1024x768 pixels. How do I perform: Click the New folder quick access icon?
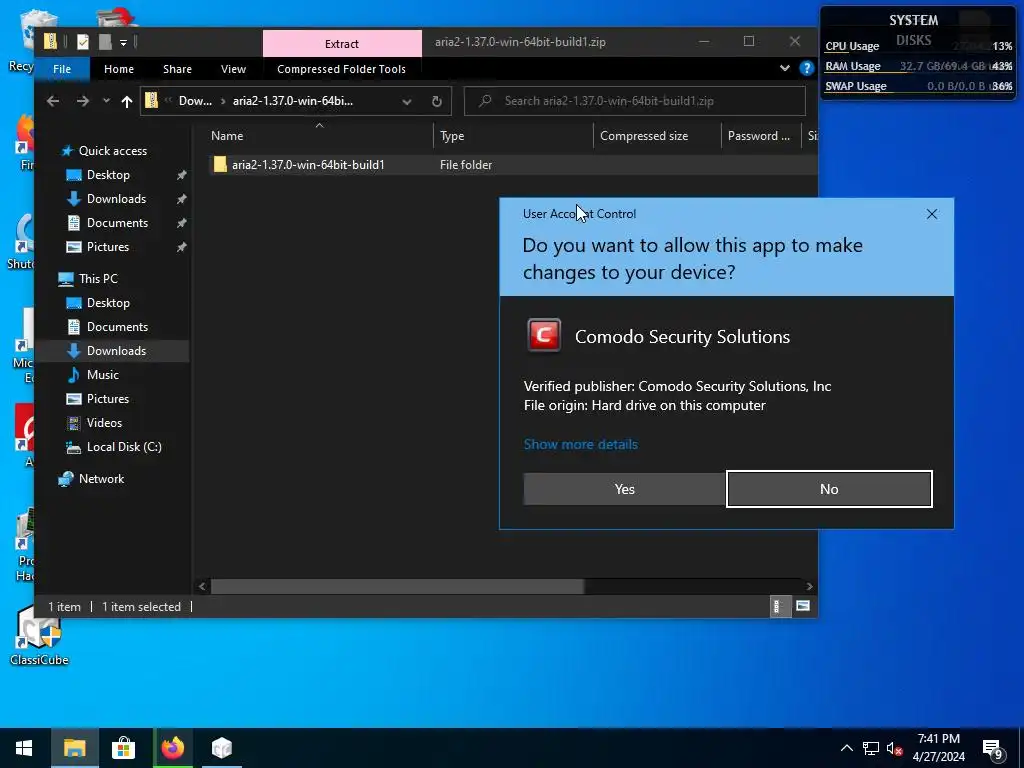(104, 42)
